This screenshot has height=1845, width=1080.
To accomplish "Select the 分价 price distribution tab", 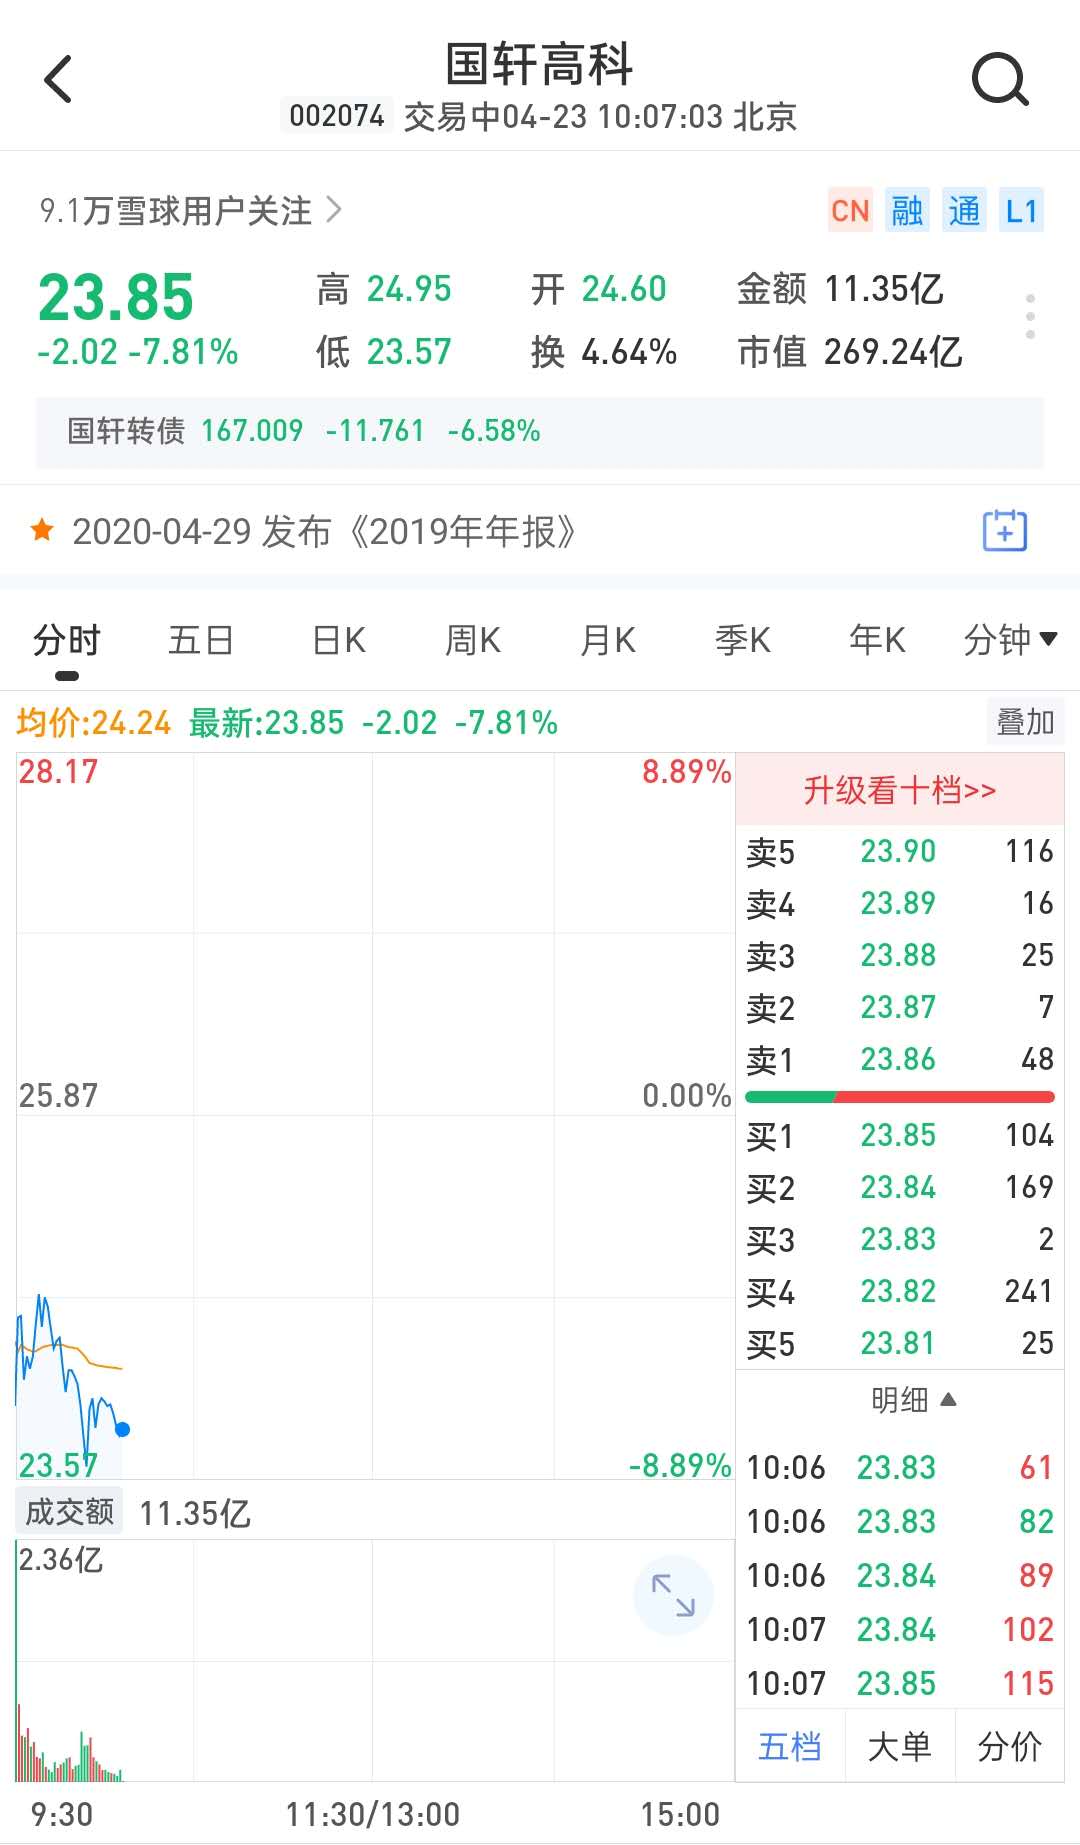I will [x=1009, y=1746].
